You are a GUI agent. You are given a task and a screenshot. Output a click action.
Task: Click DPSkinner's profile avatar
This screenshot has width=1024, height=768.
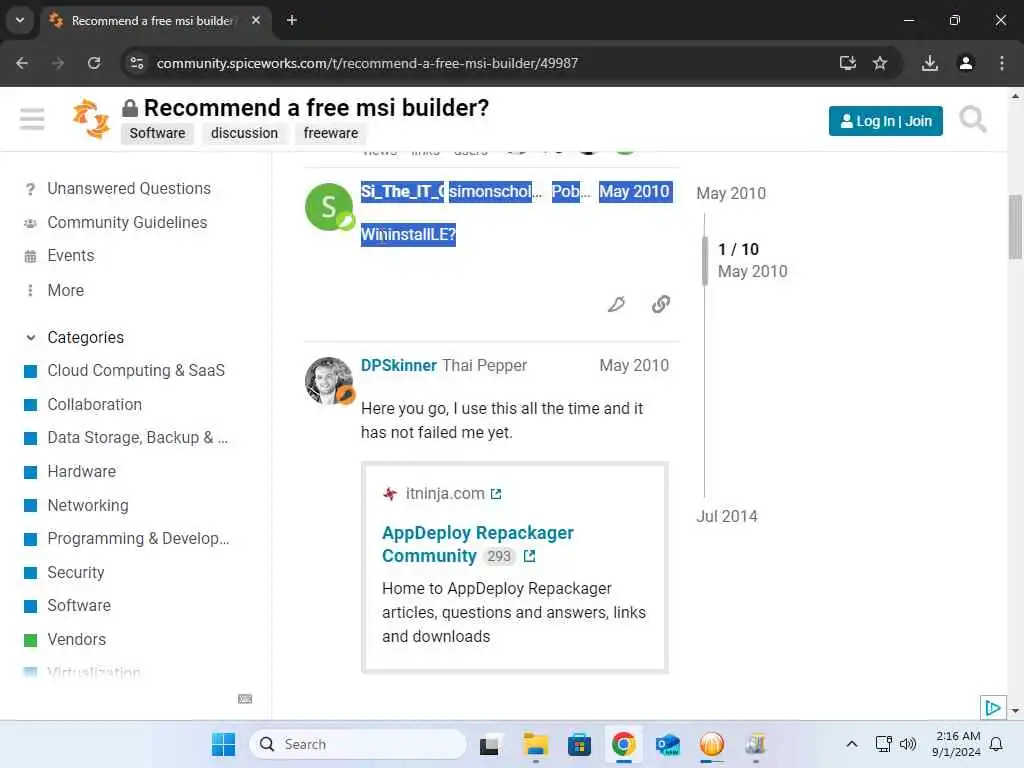[x=328, y=381]
